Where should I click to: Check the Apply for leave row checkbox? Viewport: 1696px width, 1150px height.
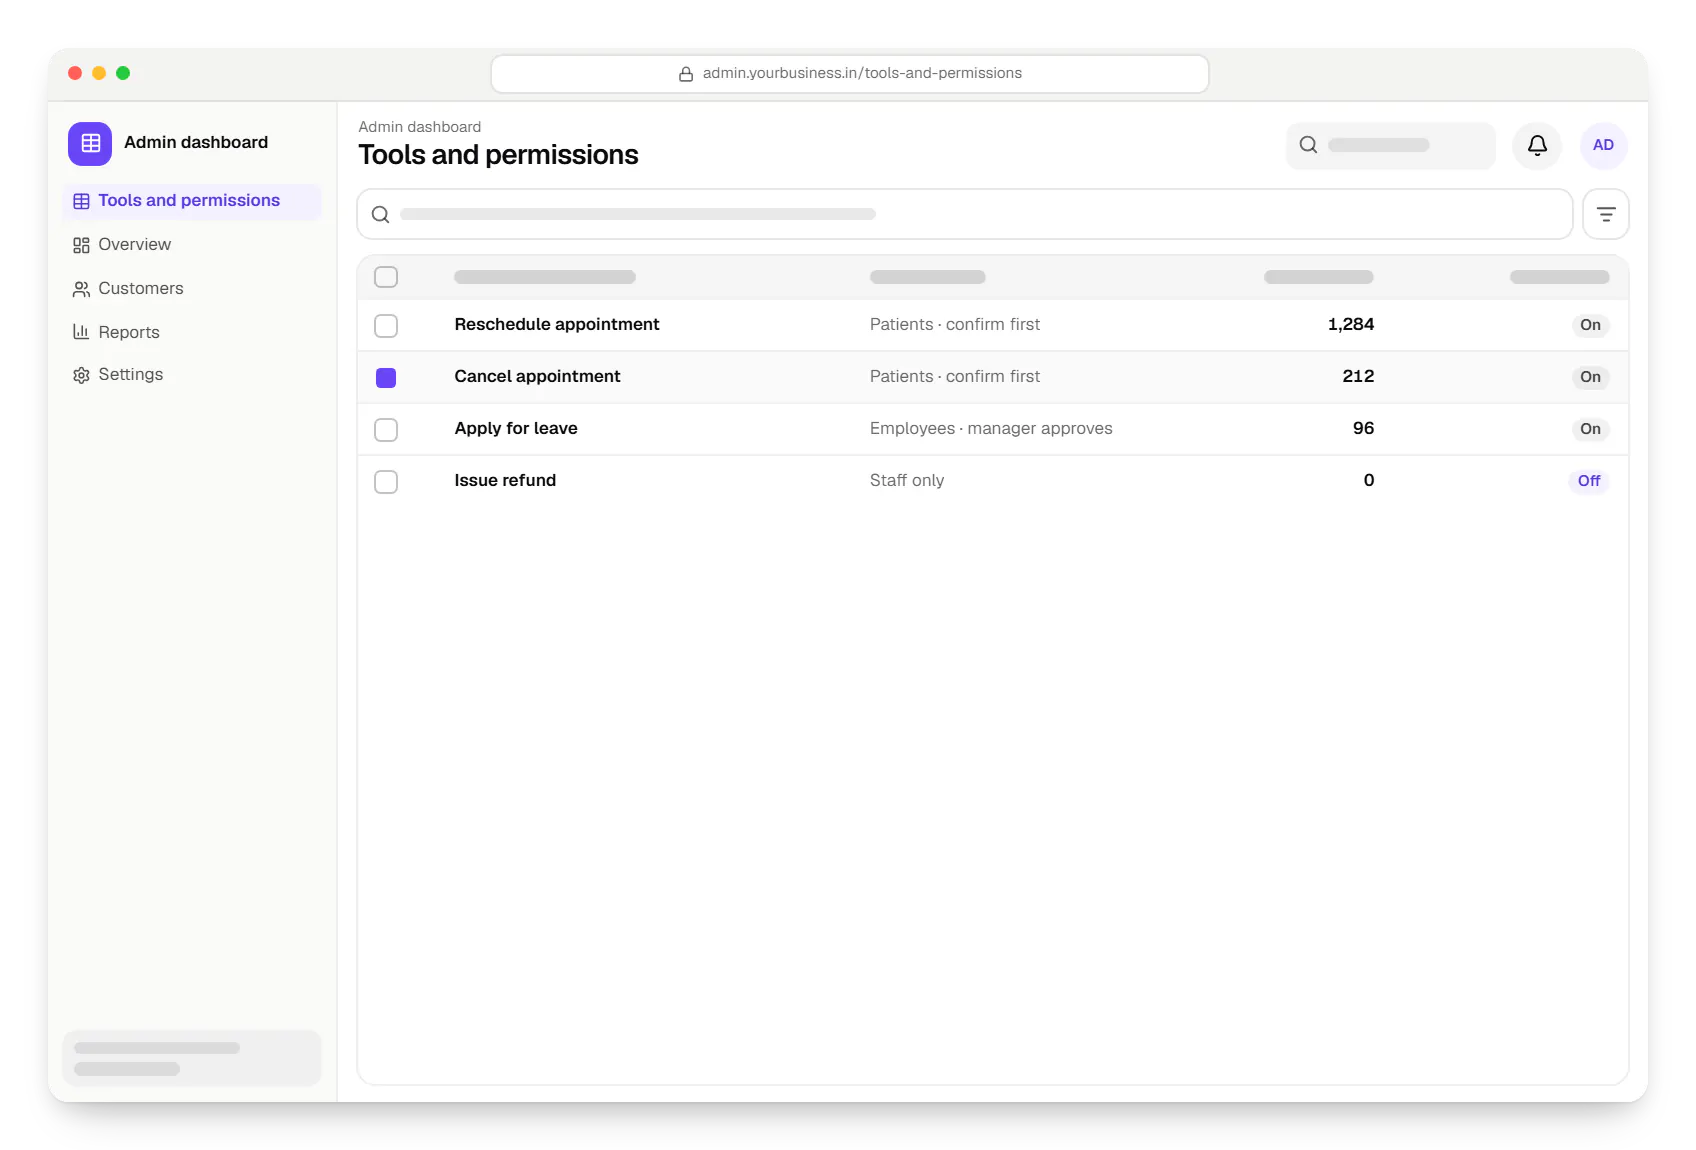tap(386, 430)
